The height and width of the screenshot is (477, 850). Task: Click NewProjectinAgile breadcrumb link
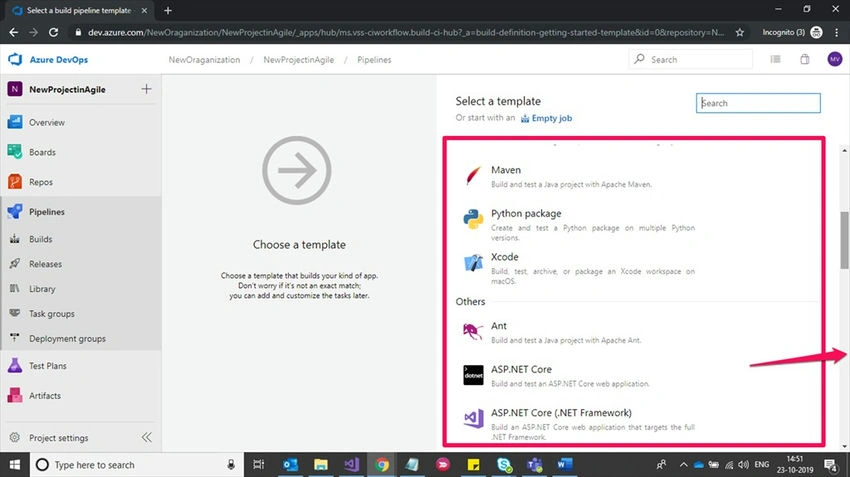[x=299, y=60]
